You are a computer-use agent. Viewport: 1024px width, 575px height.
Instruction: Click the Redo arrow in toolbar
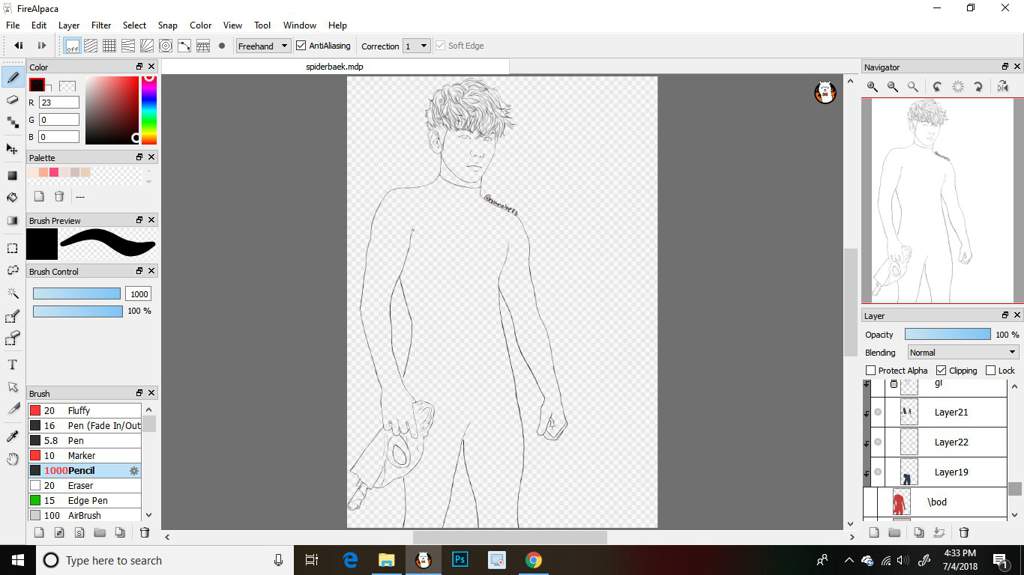(41, 46)
